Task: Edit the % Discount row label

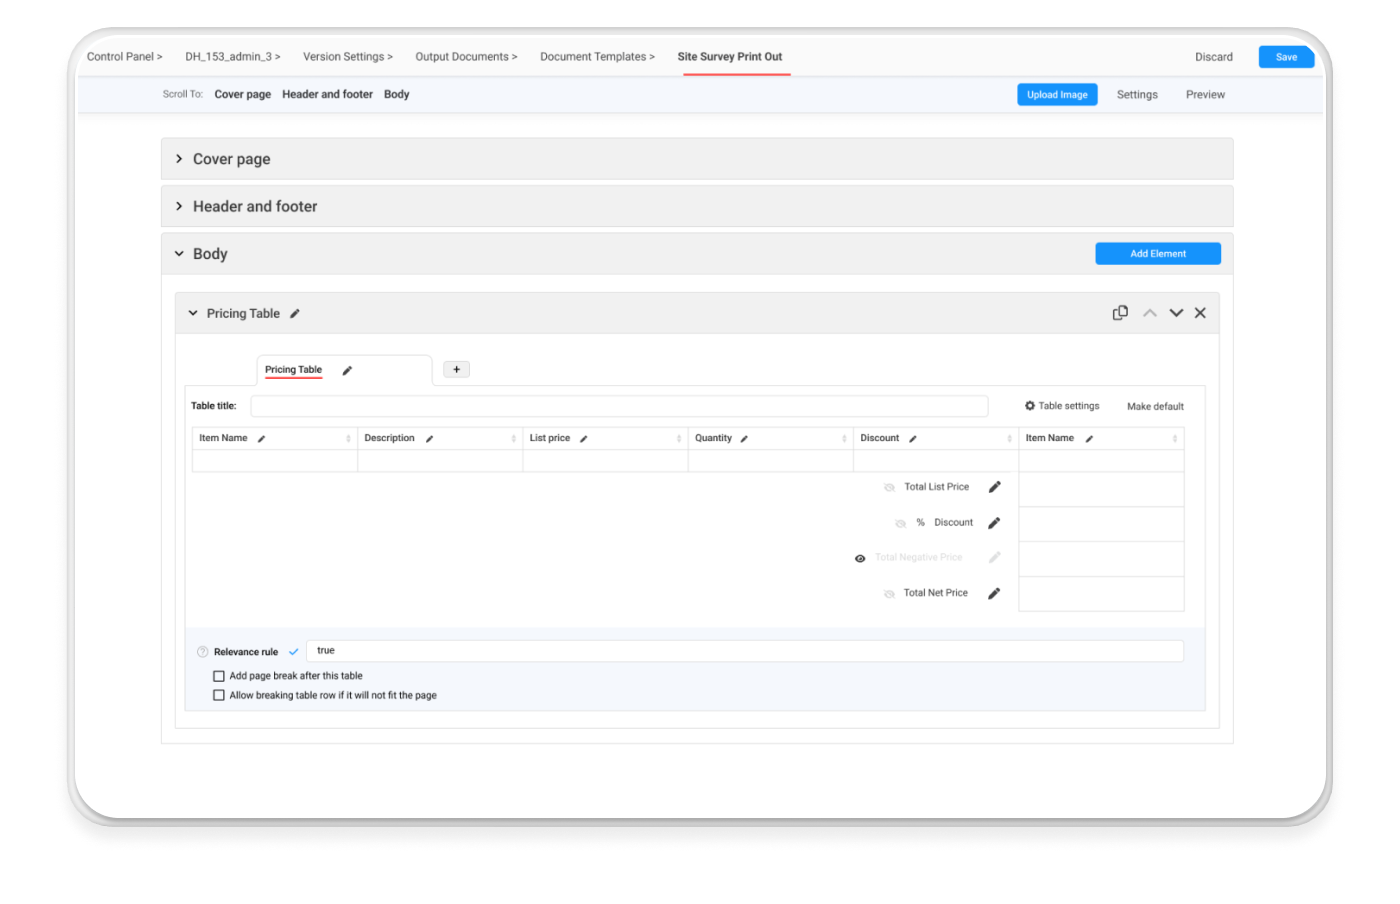Action: click(x=994, y=523)
